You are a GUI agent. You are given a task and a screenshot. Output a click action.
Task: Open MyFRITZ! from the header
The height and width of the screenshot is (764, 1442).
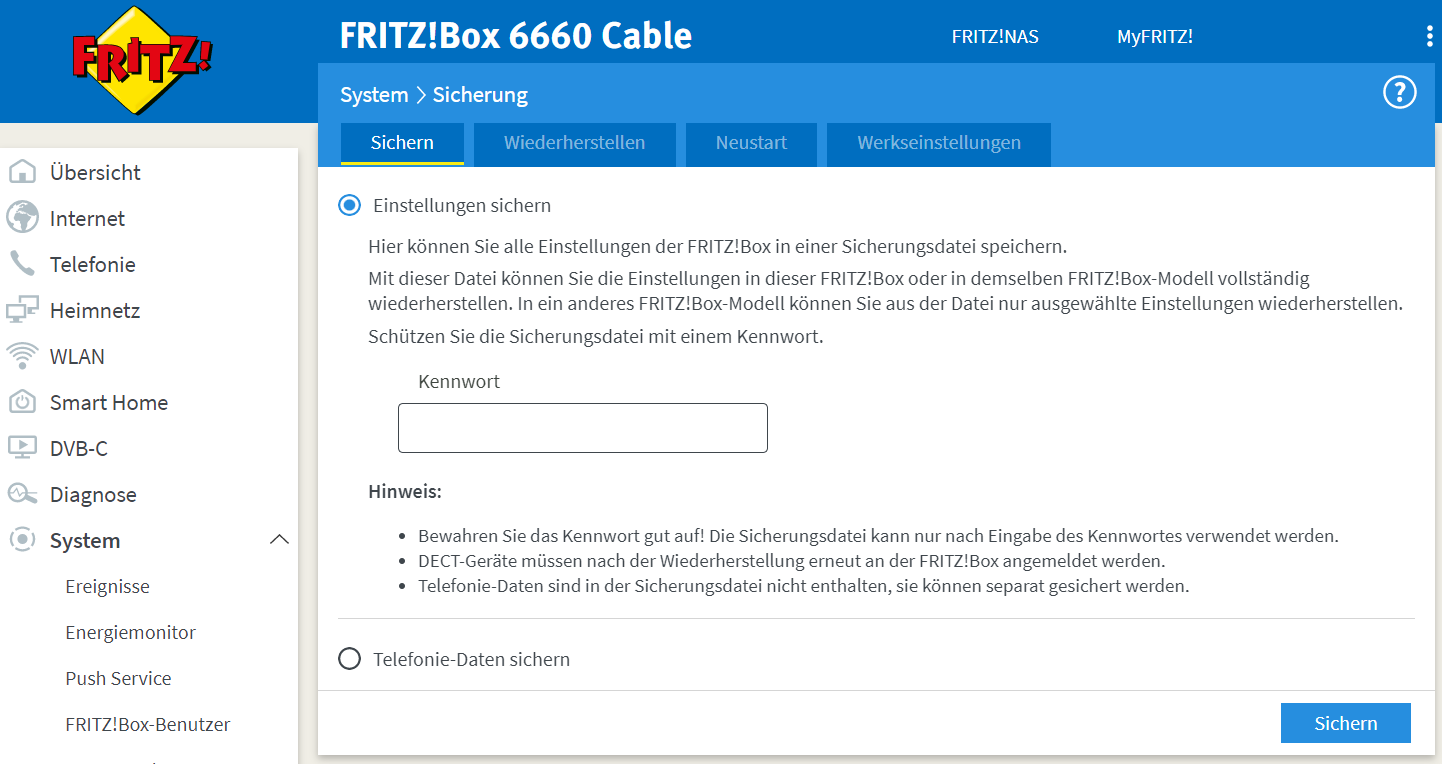click(1155, 37)
